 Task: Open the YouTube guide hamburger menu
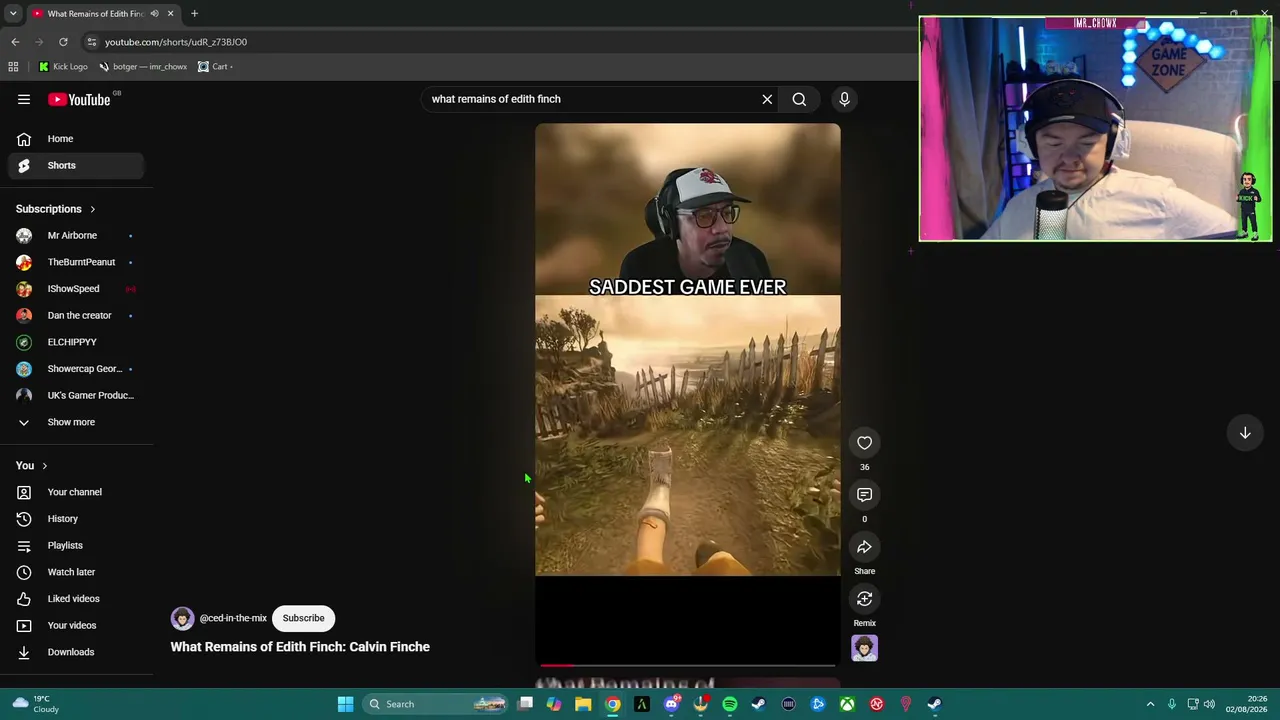click(24, 99)
